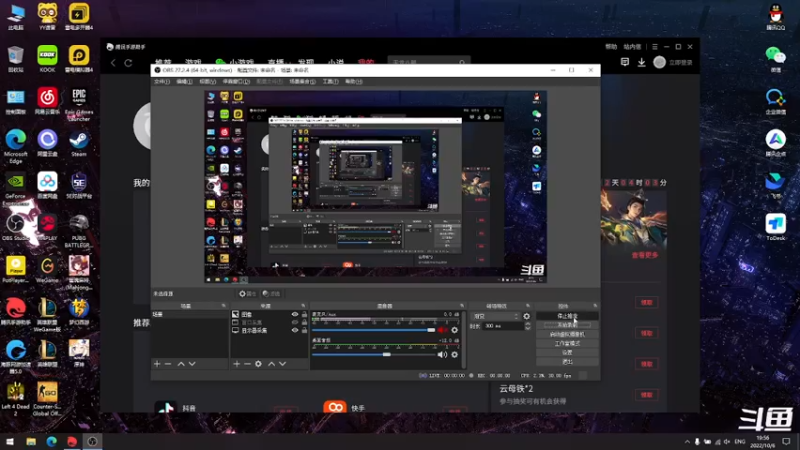Refresh page in Tencent assistant window

129,63
